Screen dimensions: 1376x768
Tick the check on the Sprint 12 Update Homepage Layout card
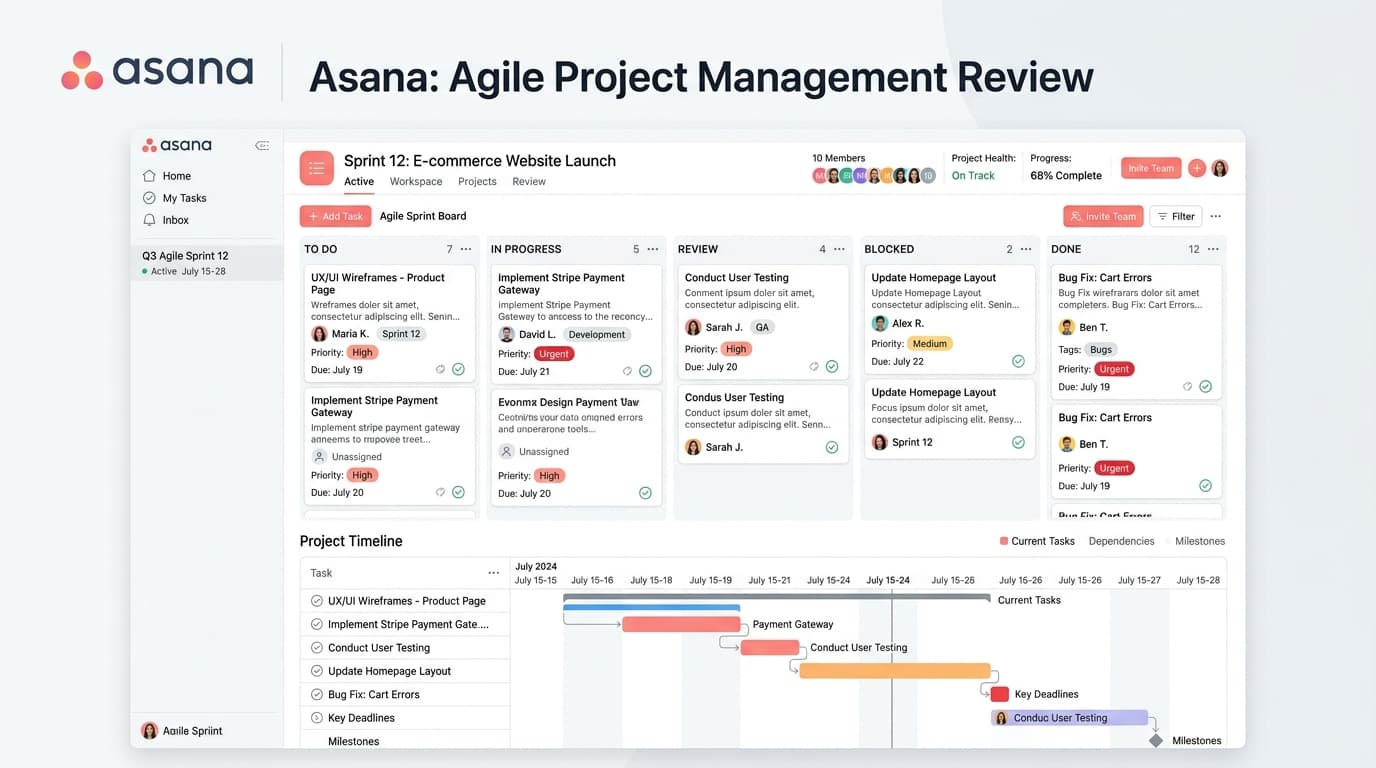[1018, 442]
